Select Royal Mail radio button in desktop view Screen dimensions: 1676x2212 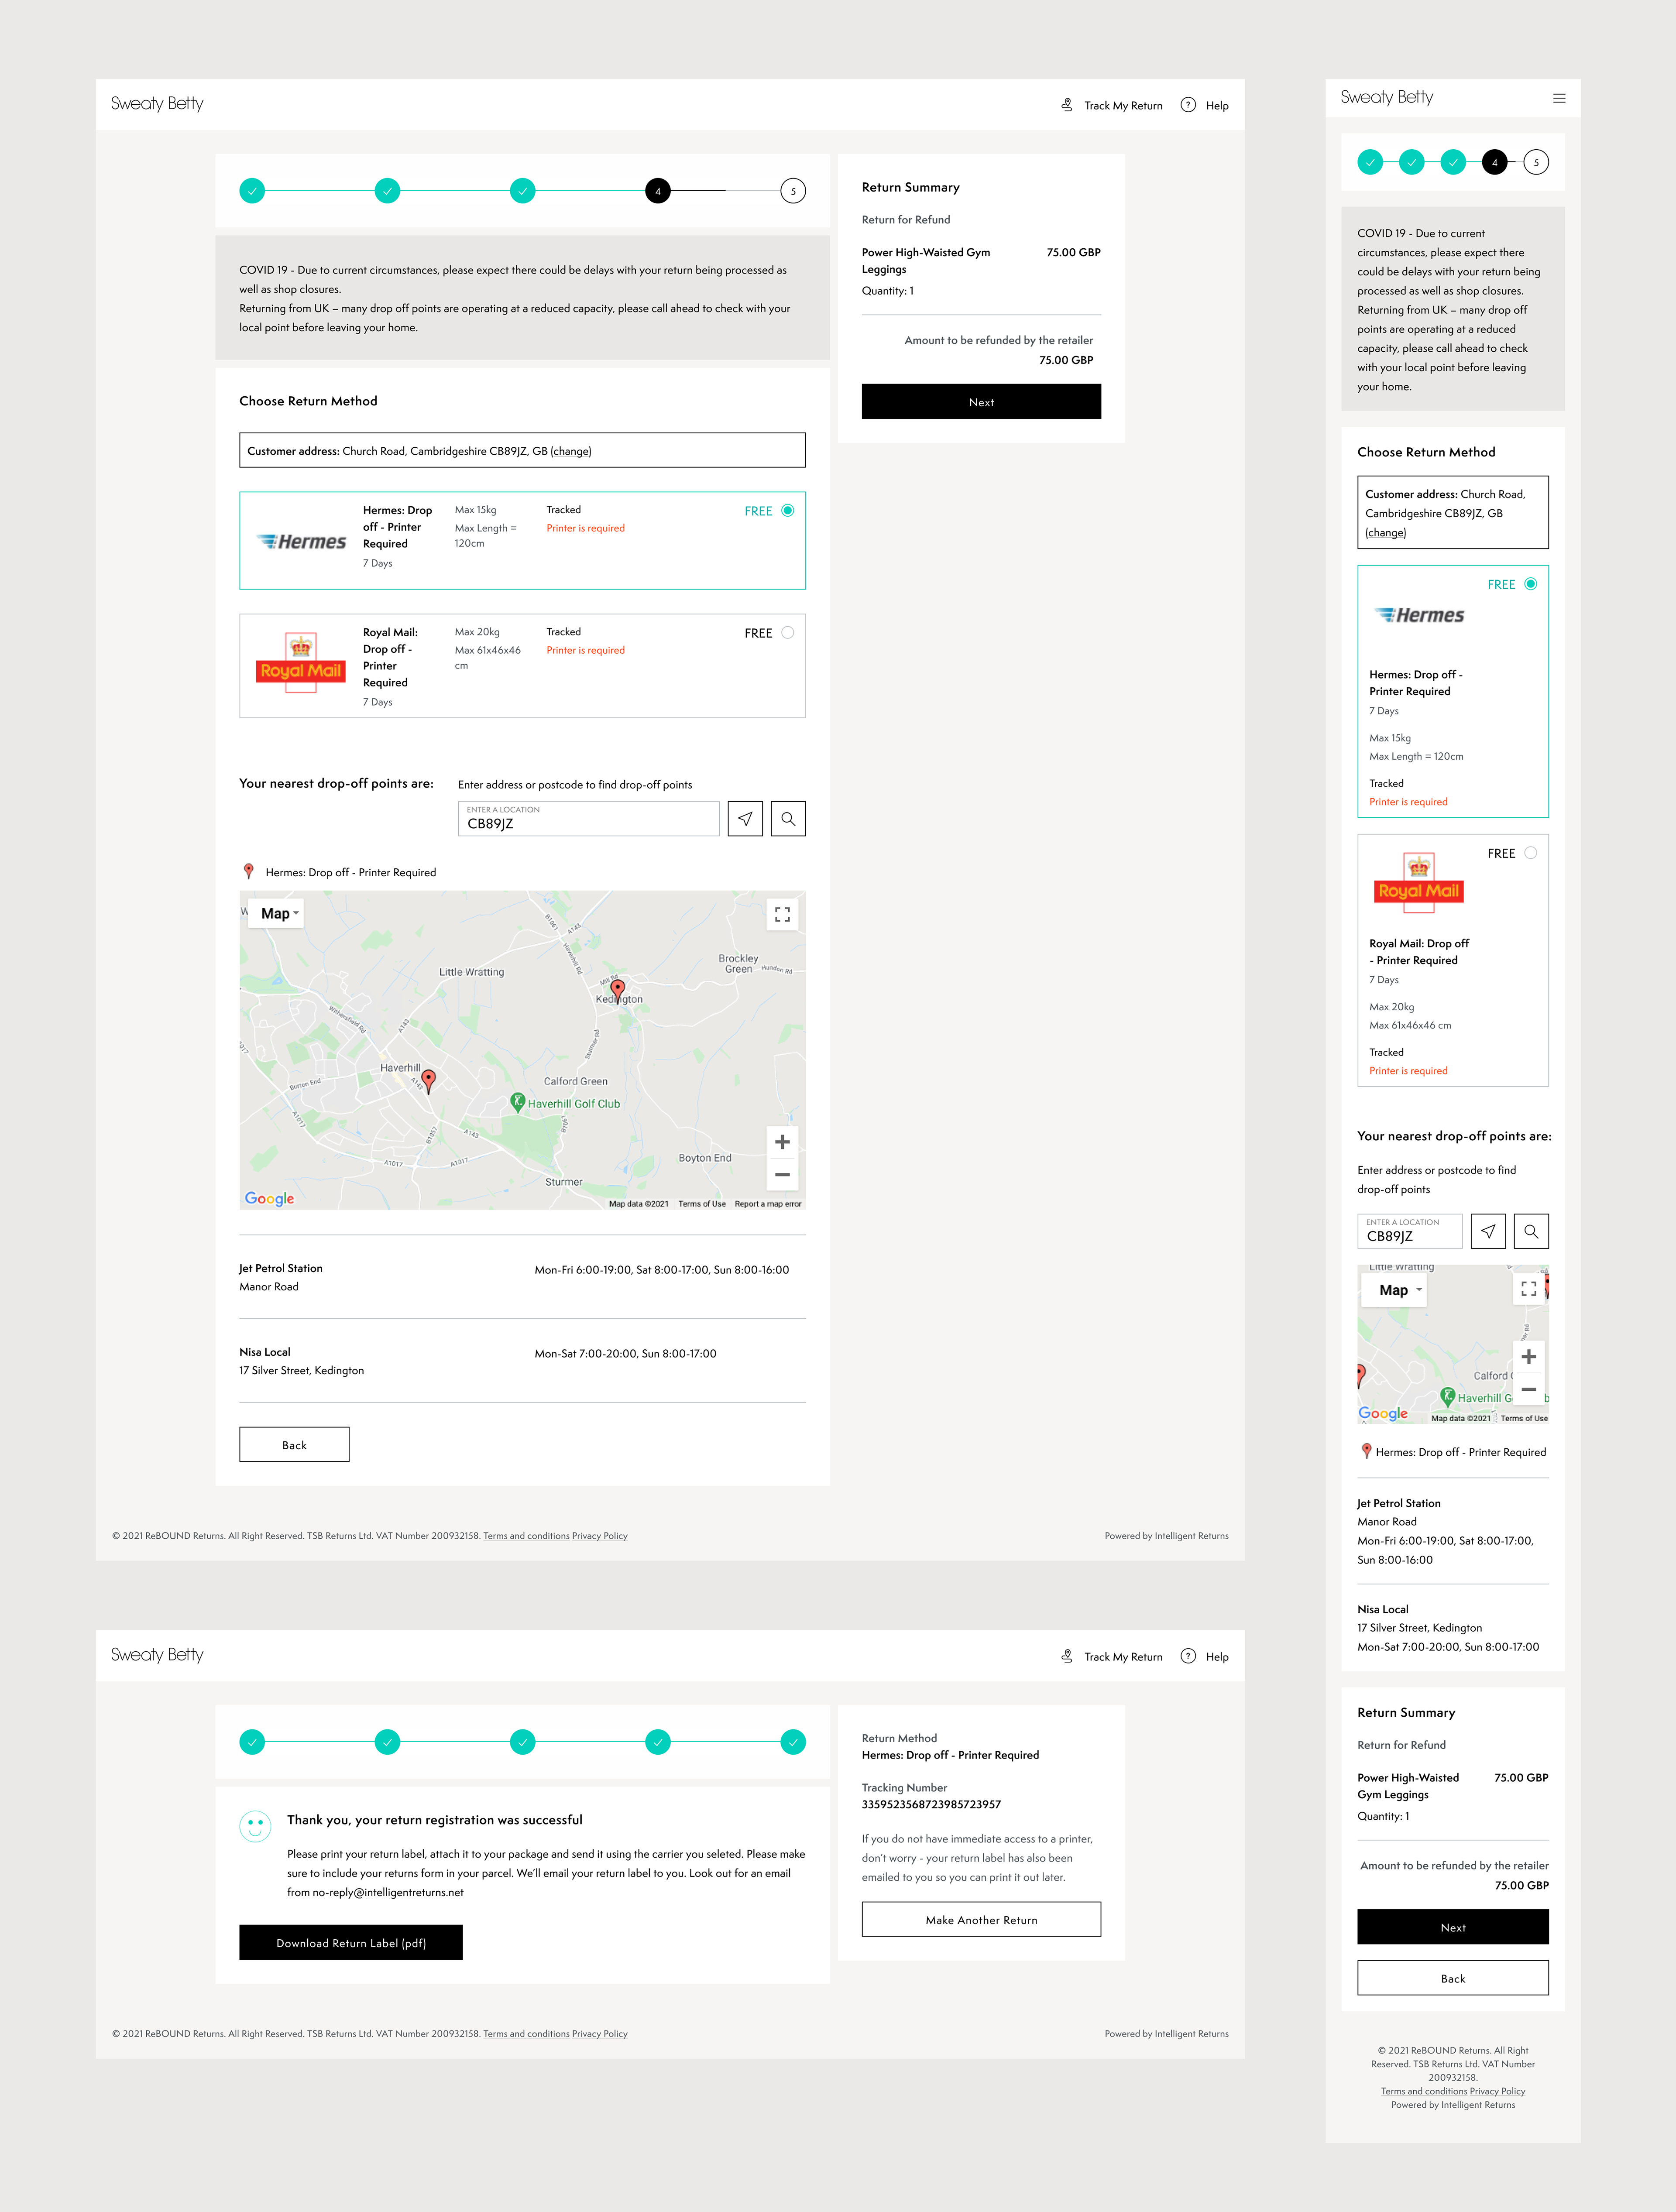tap(788, 632)
